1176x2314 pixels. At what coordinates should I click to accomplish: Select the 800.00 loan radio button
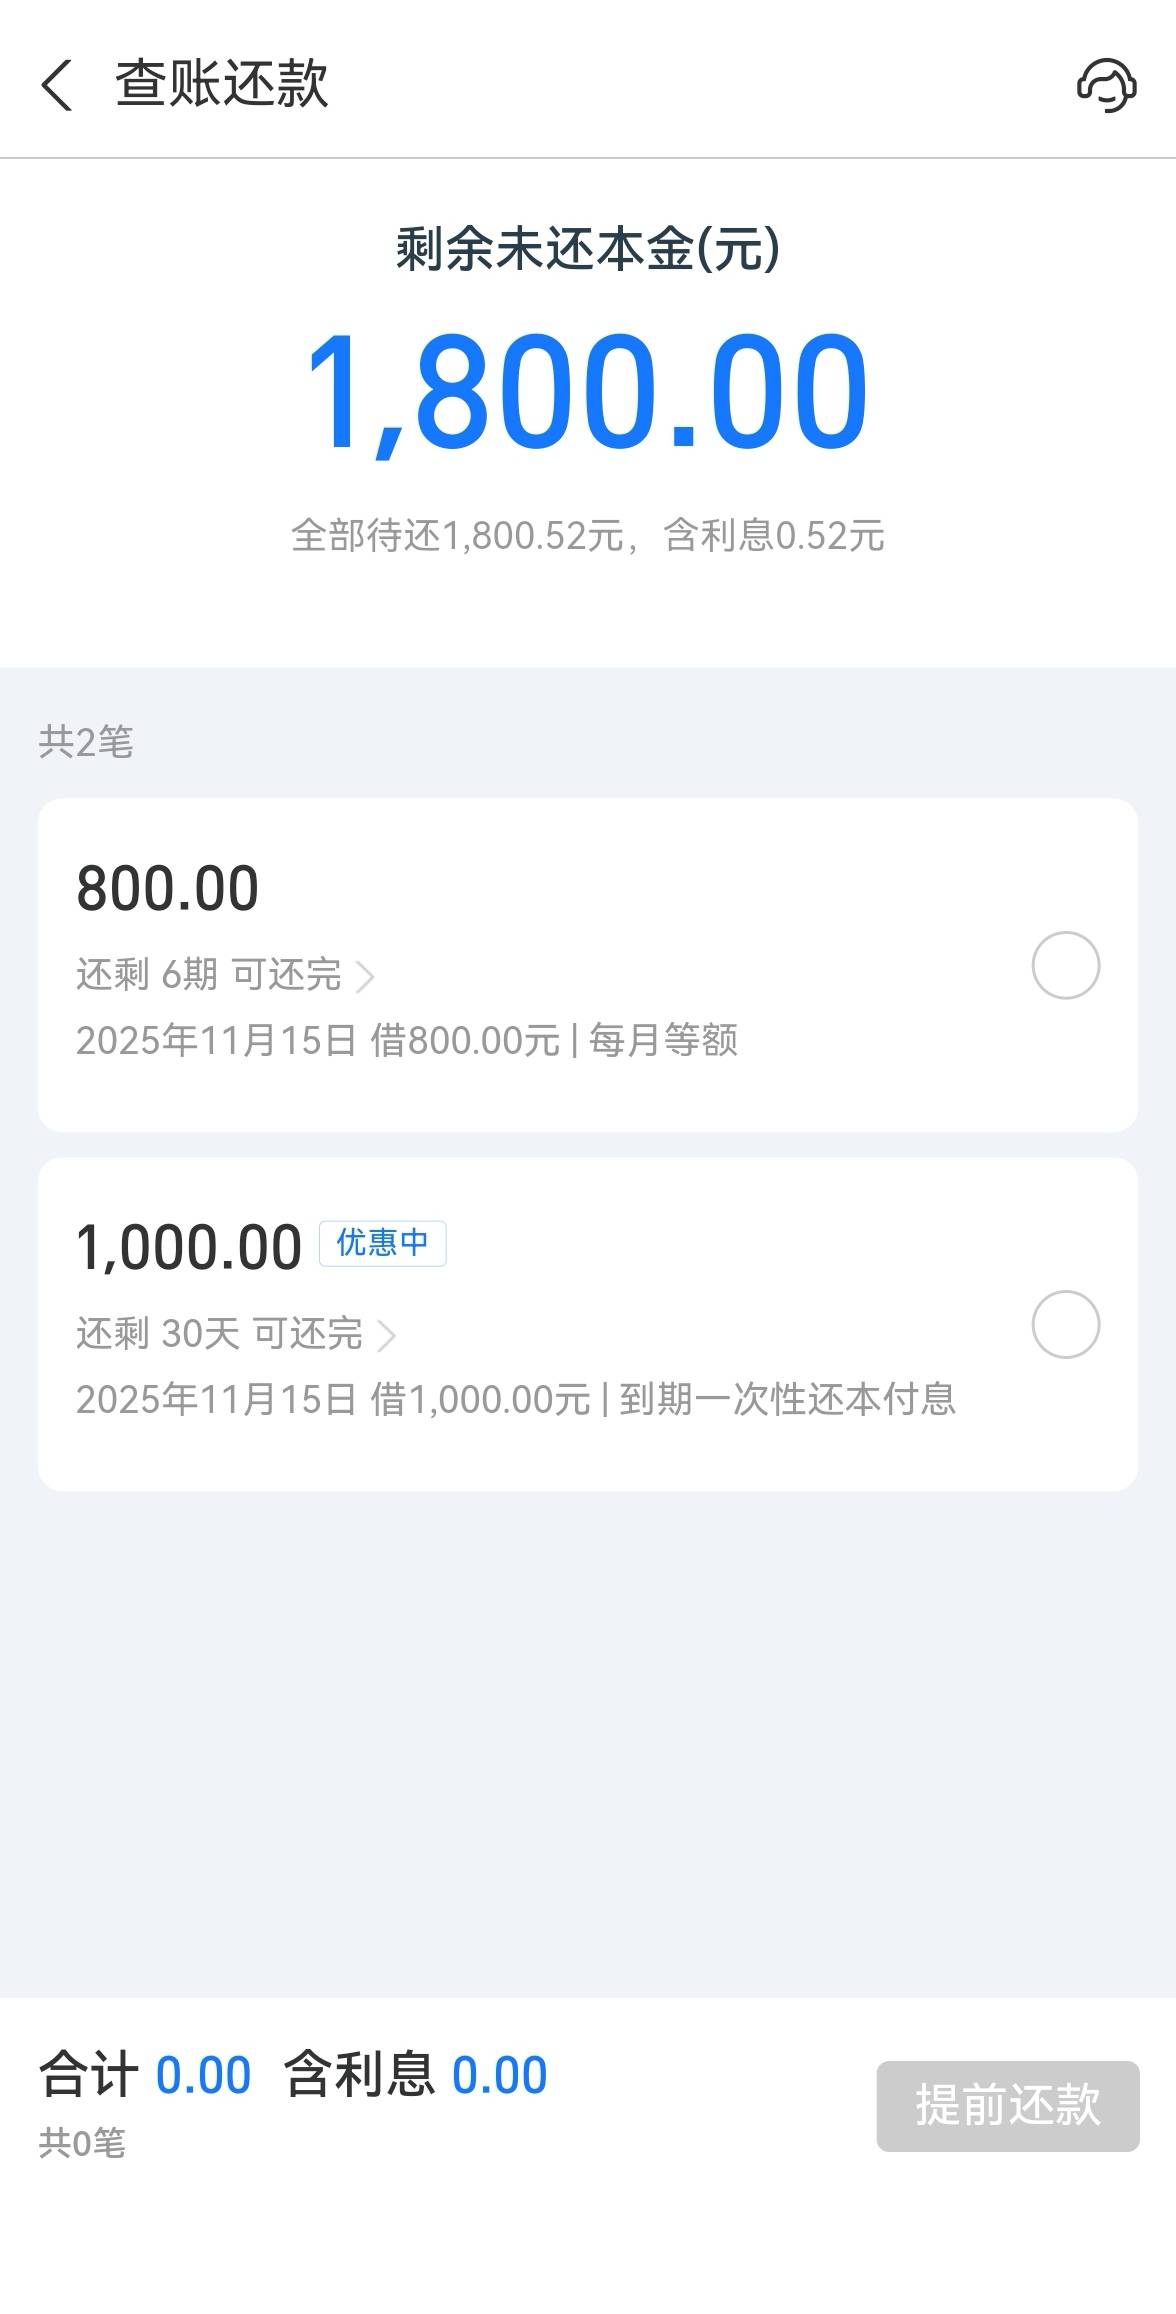1065,965
